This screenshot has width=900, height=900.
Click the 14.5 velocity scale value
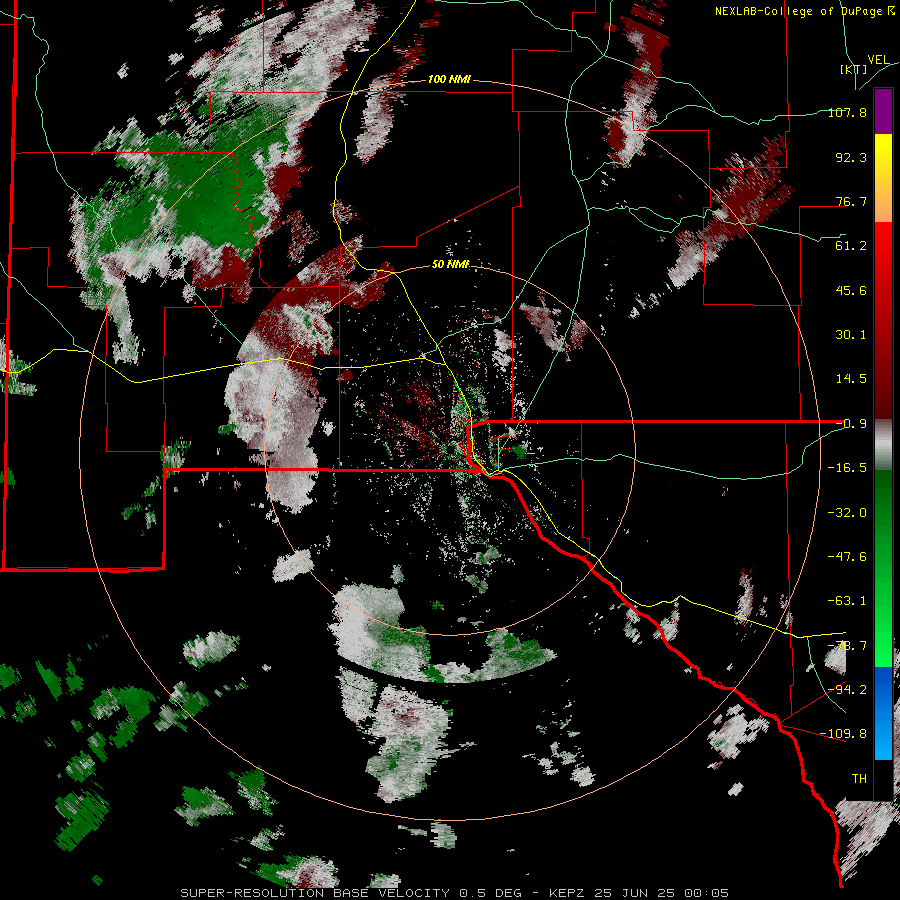[x=851, y=379]
